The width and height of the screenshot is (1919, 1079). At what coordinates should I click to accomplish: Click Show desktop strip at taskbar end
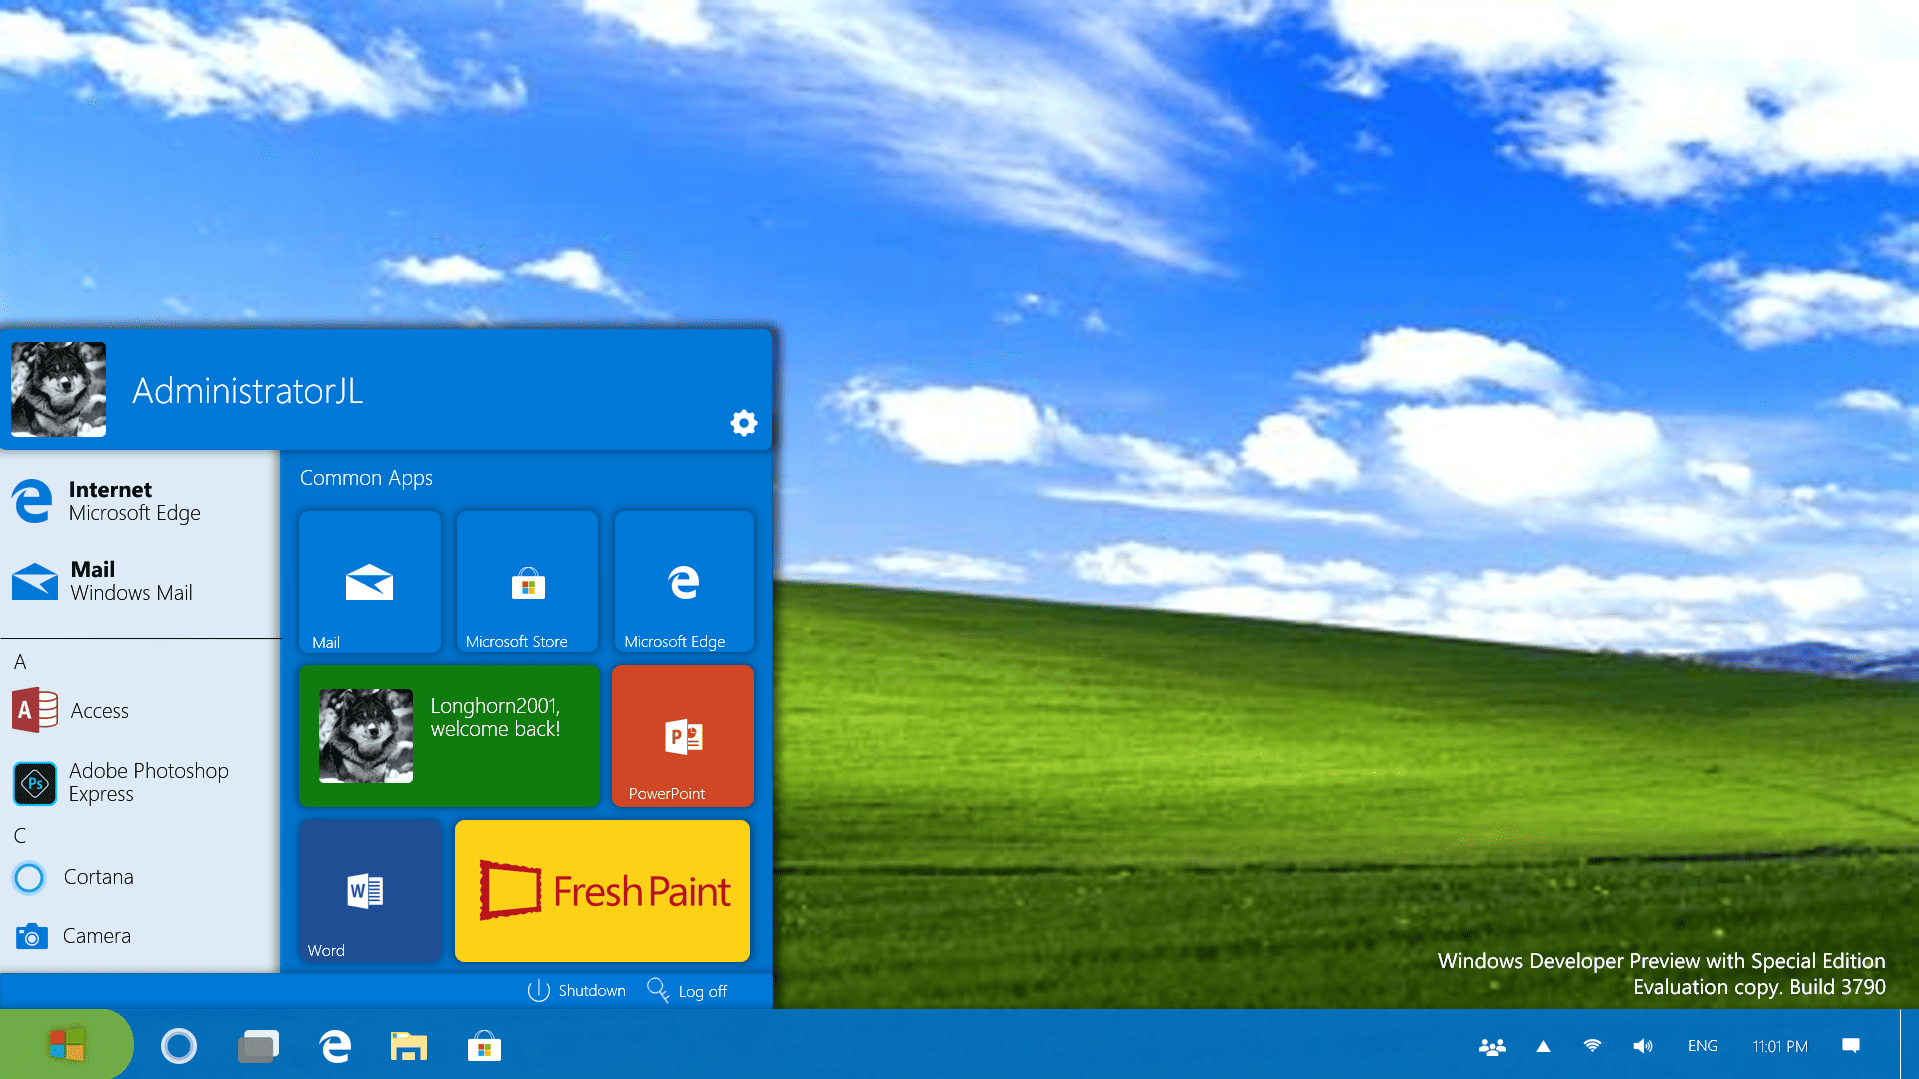pos(1909,1045)
